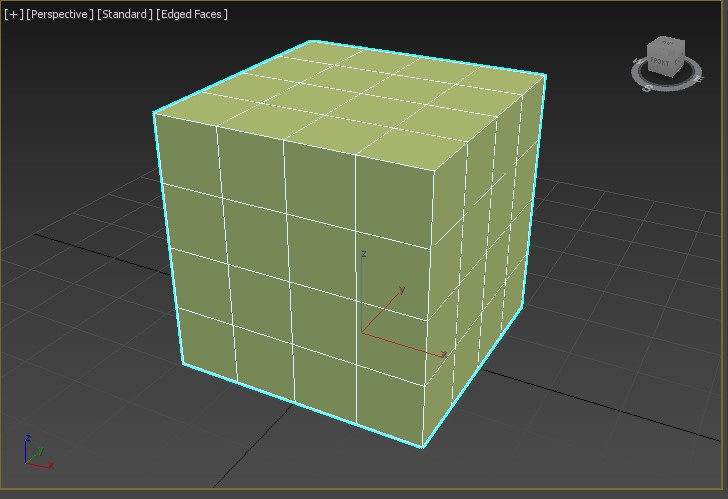Open the Edged Faces per-view menu
Screen dimensions: 728x499
193,14
